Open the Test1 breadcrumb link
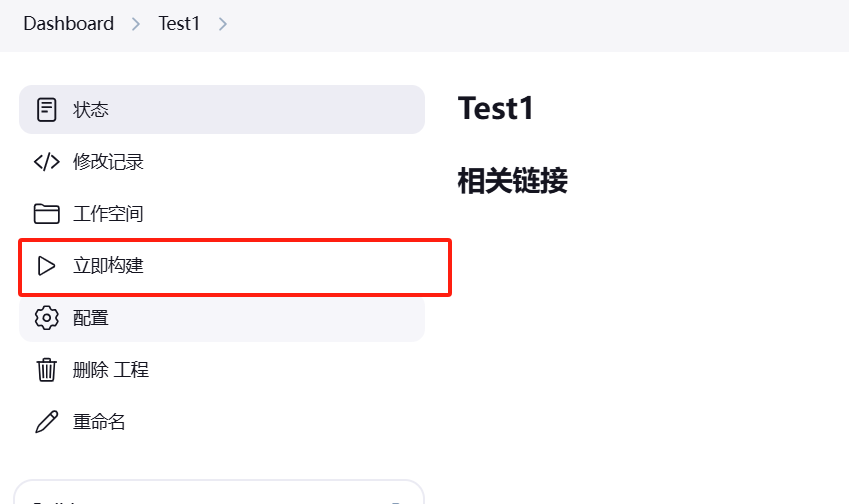 [179, 23]
